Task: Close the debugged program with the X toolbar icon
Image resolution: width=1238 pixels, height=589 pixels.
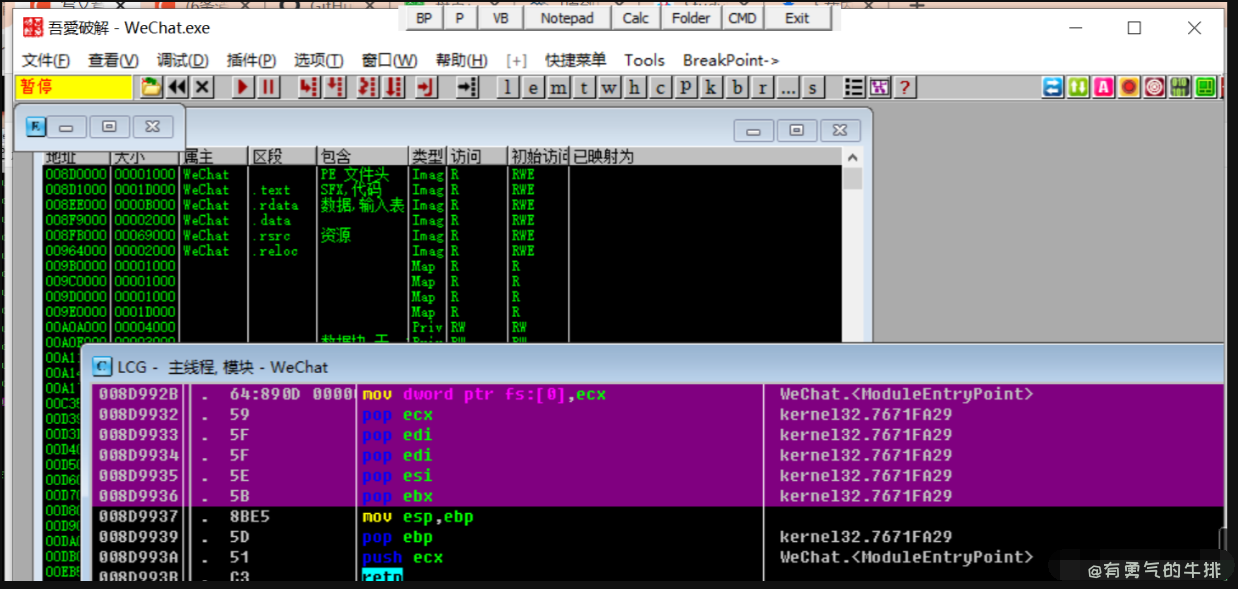Action: 203,87
